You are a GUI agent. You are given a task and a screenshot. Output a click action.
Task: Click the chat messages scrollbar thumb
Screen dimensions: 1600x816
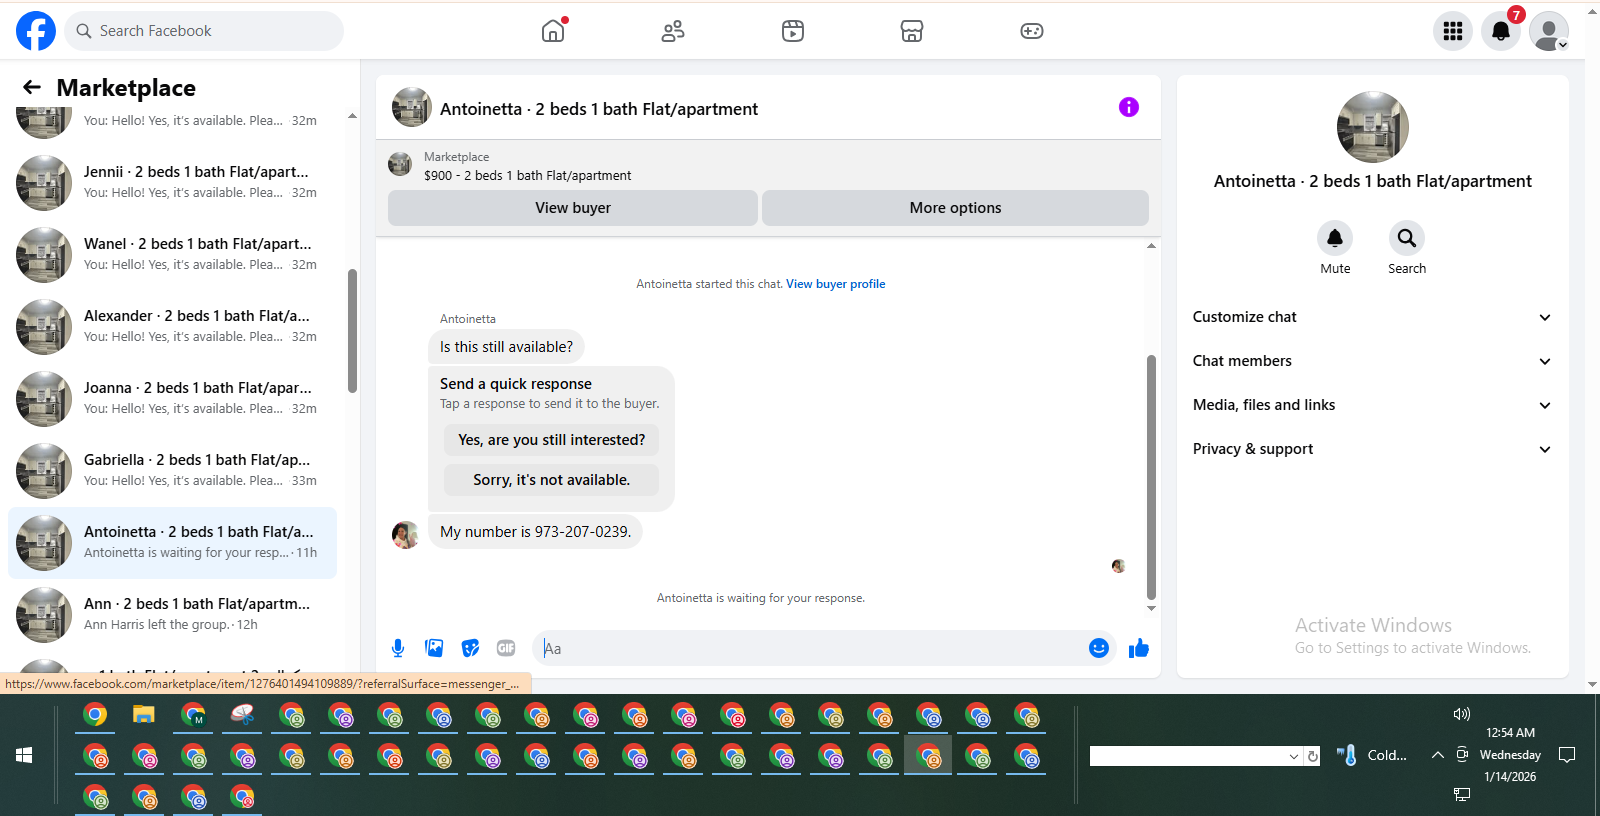[1151, 477]
